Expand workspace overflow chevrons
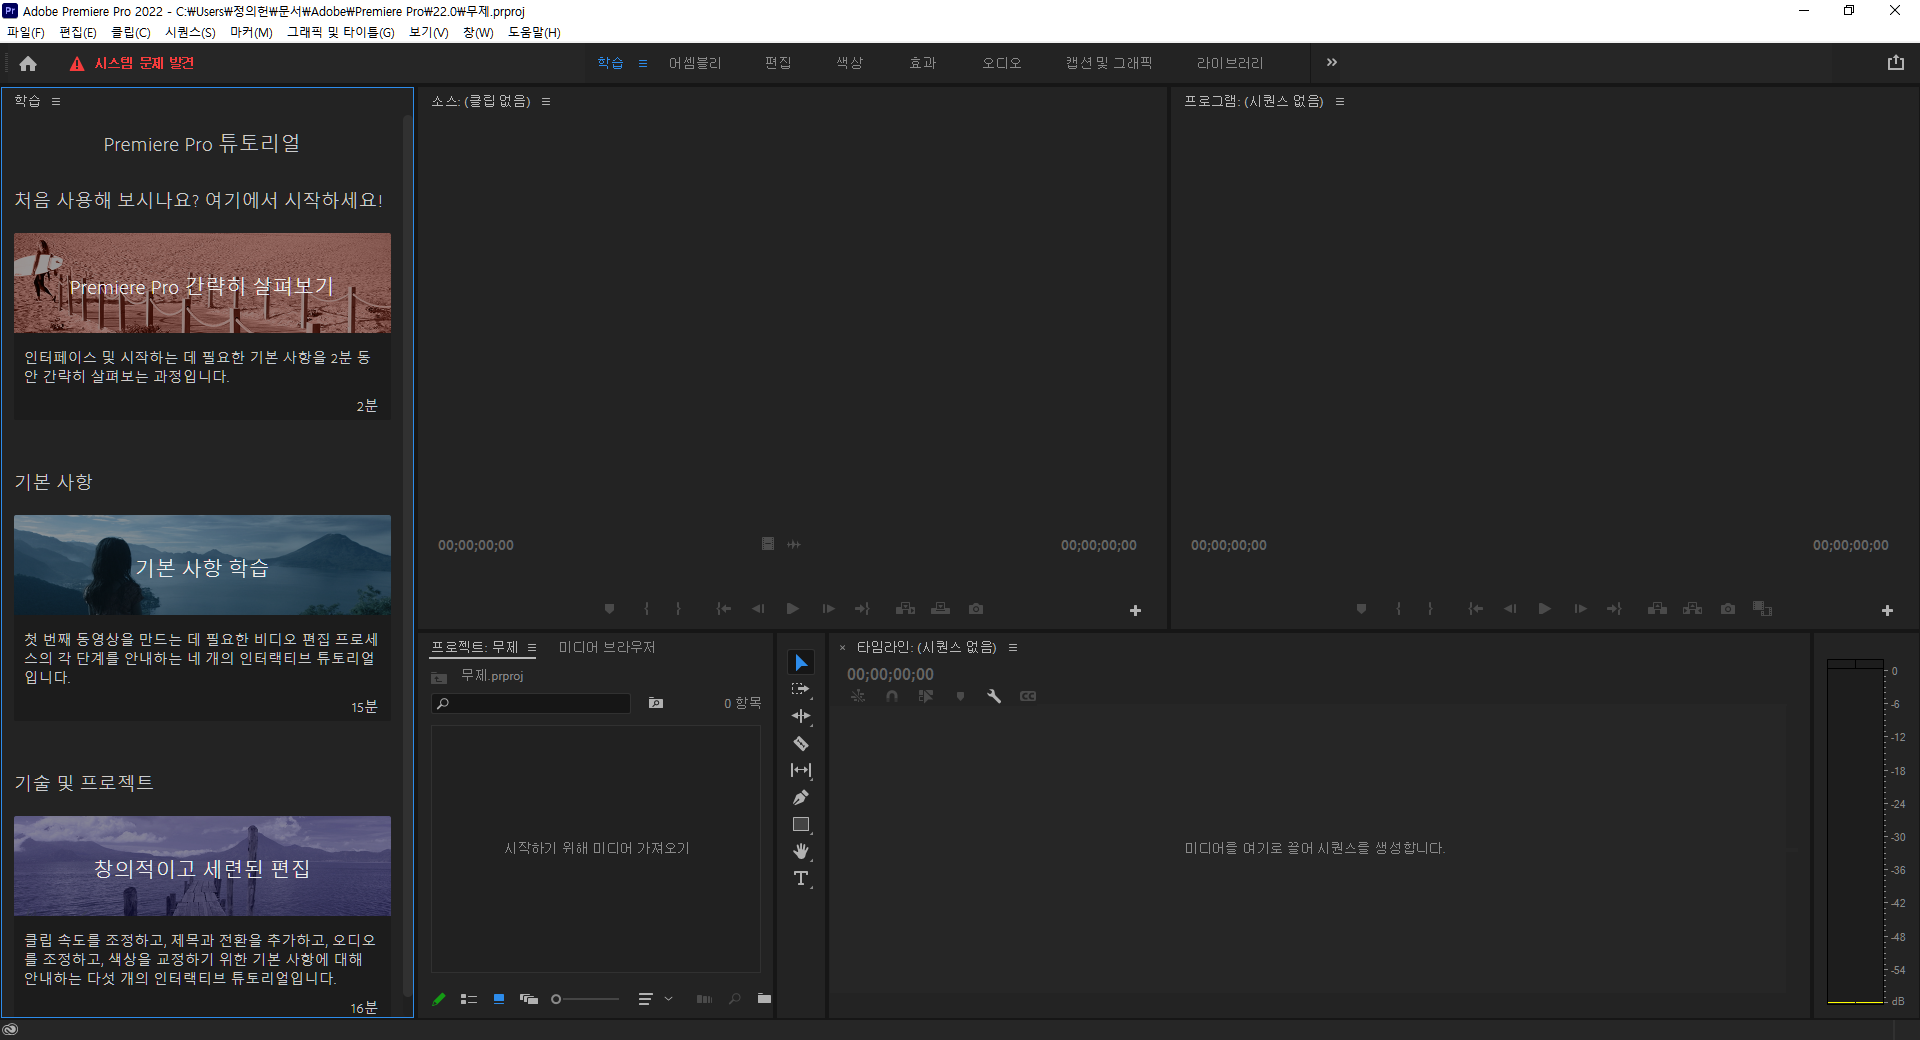 pyautogui.click(x=1332, y=62)
